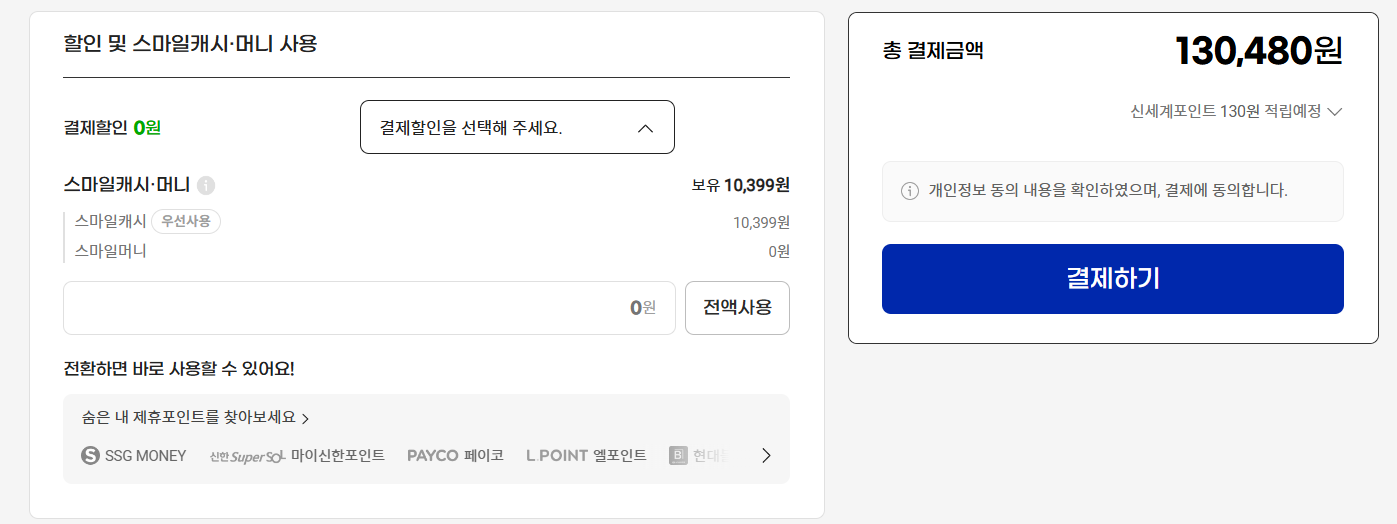Open the 결제할인을 선택해 주세요 dropdown

click(x=517, y=127)
